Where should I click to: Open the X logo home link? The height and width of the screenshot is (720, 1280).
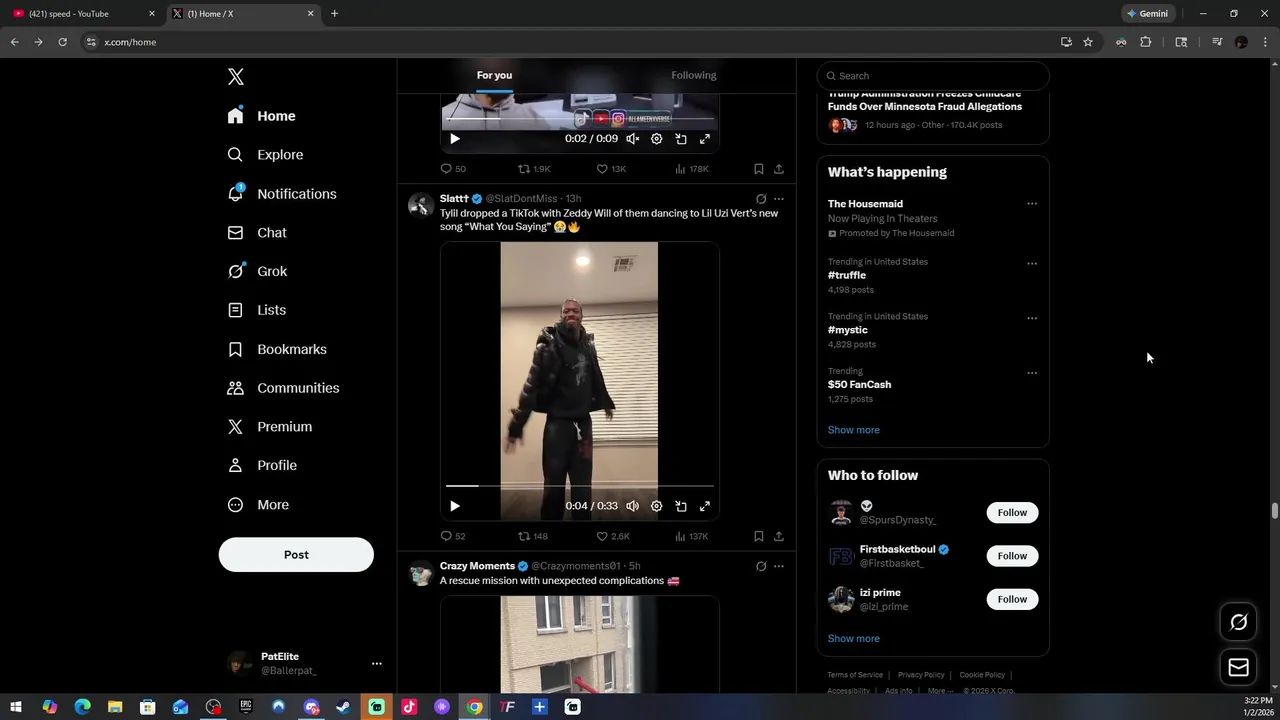click(235, 77)
